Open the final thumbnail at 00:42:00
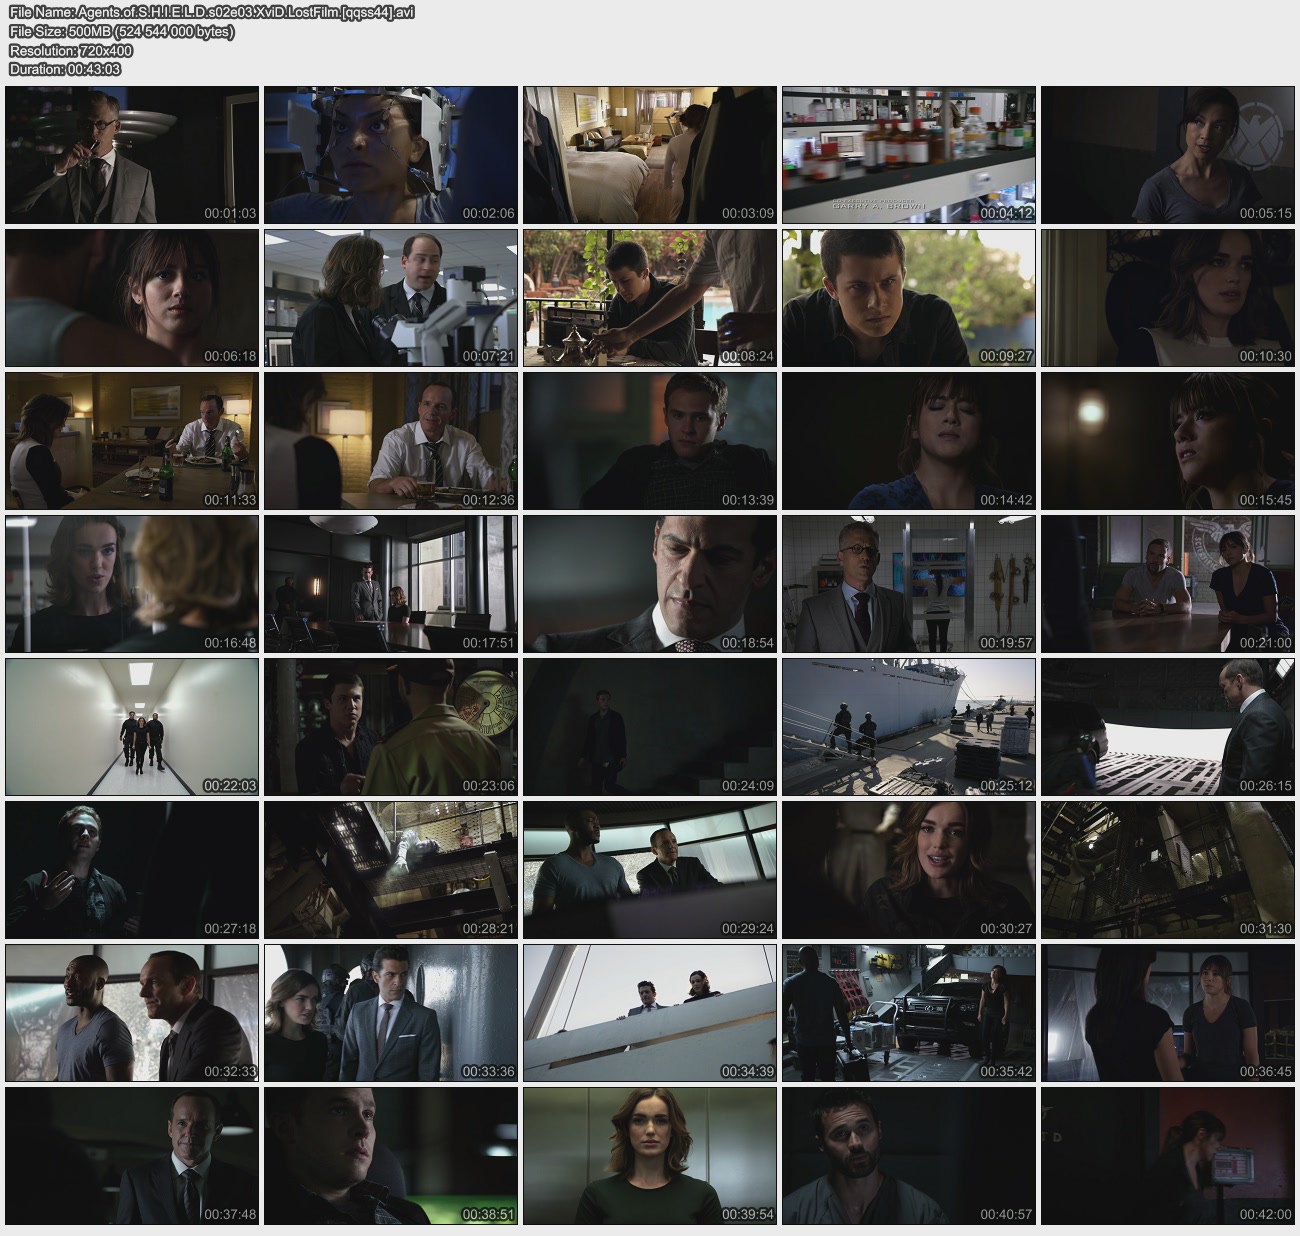 1168,1156
